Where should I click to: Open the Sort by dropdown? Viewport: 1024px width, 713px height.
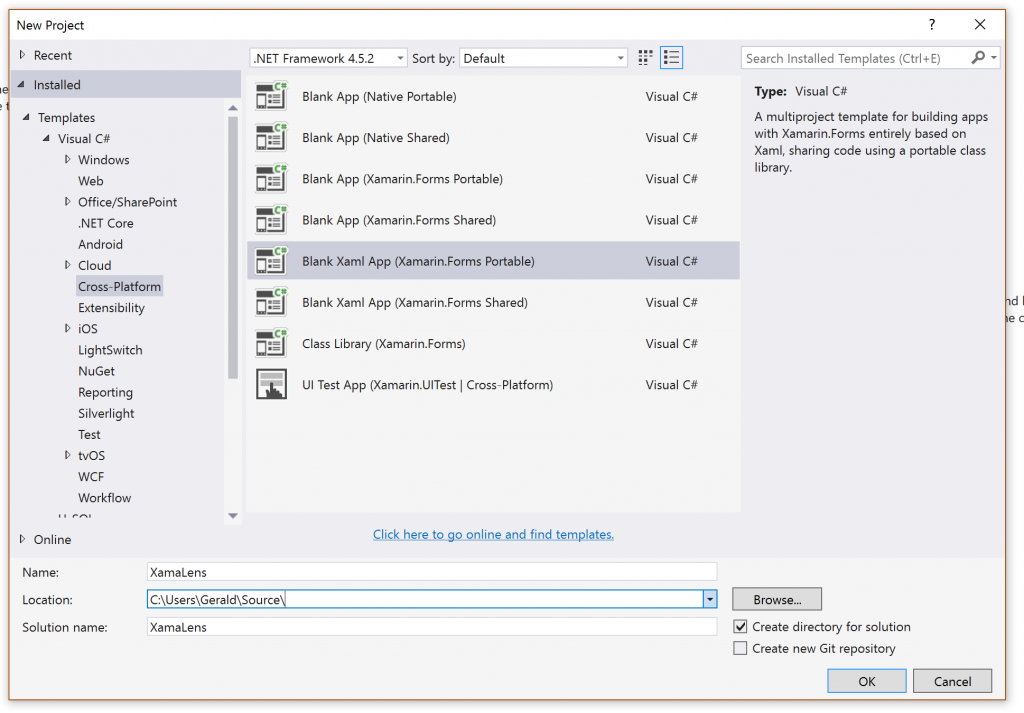543,58
